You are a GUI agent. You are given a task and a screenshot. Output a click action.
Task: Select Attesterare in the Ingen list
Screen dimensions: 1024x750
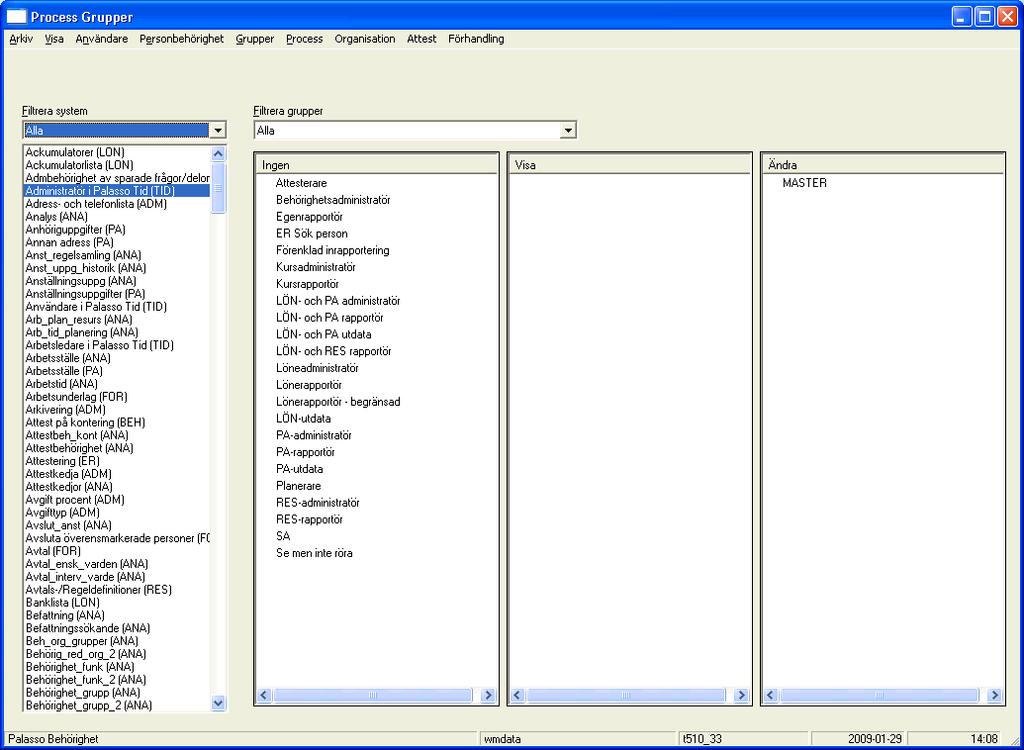pyautogui.click(x=301, y=184)
